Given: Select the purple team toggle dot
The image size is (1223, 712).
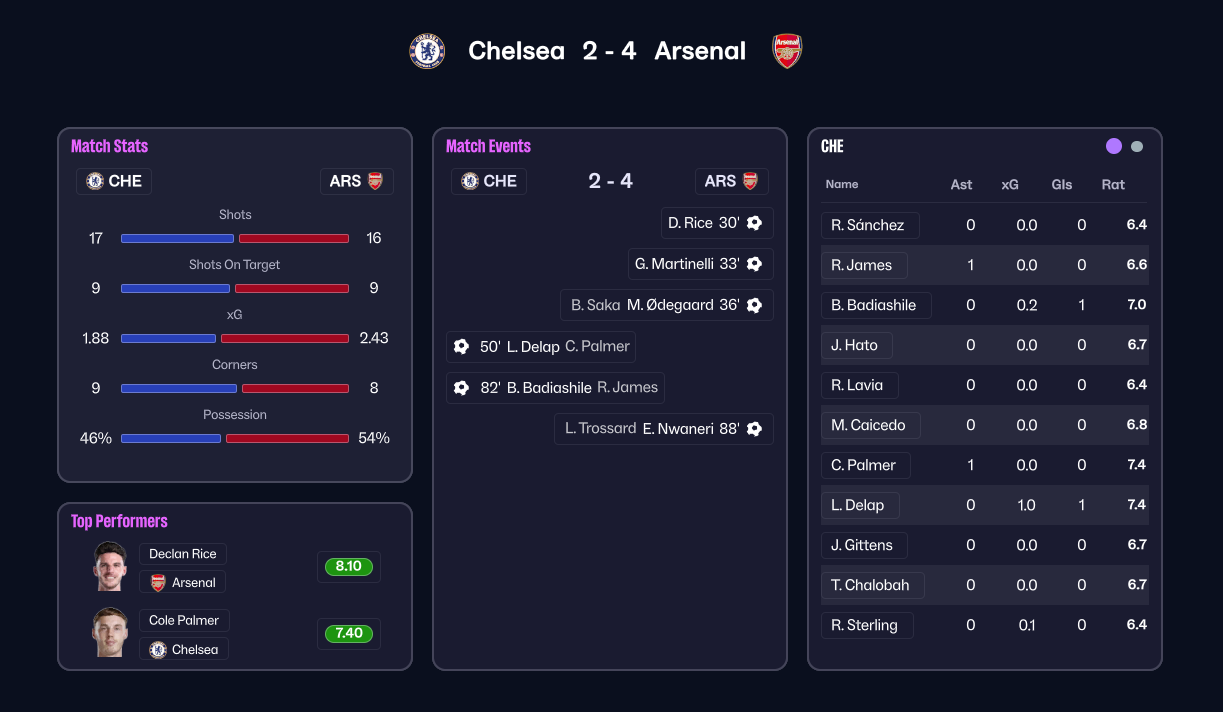Looking at the screenshot, I should pyautogui.click(x=1114, y=146).
